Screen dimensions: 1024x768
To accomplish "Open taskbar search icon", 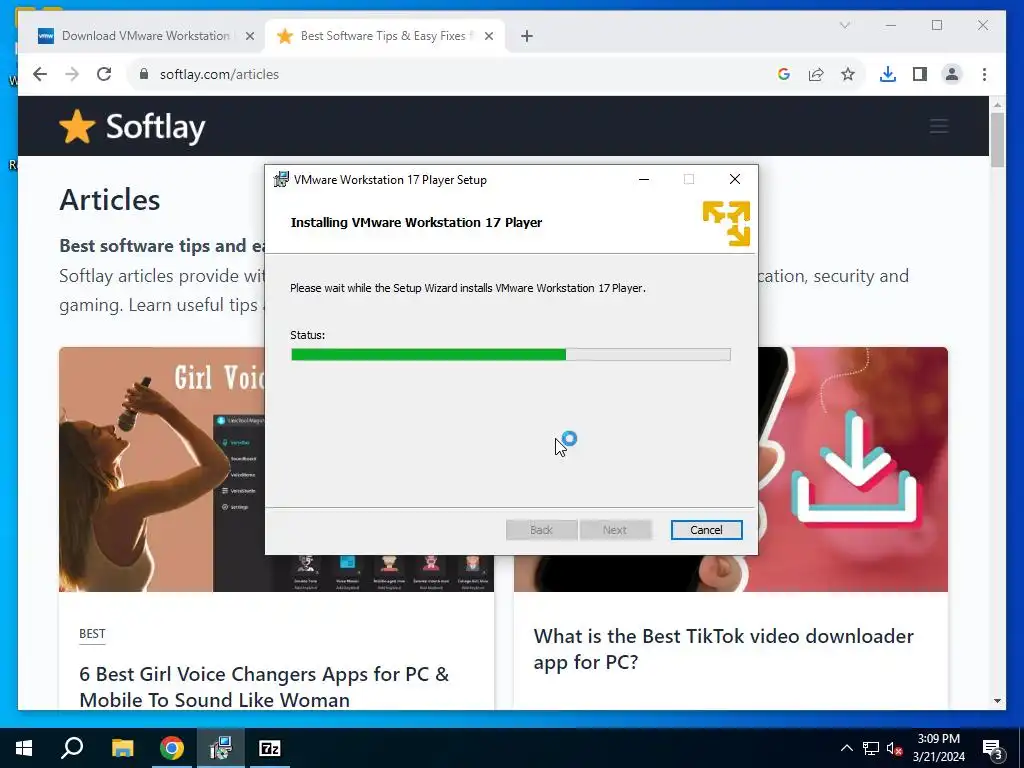I will click(x=72, y=748).
